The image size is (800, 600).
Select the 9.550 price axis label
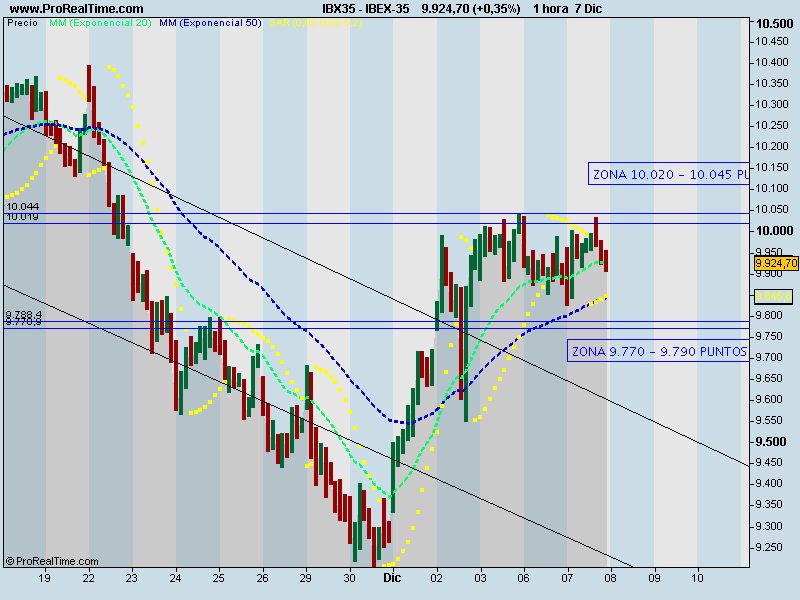point(769,420)
